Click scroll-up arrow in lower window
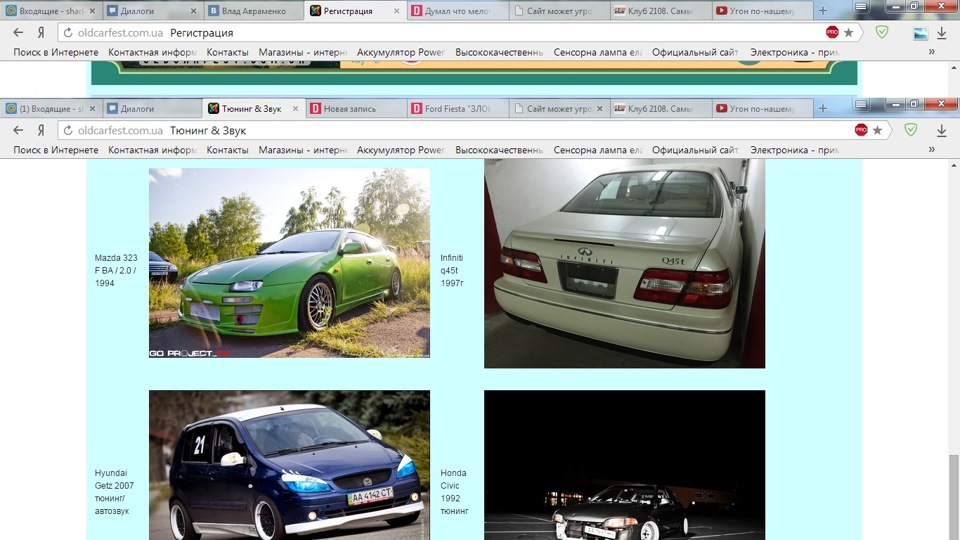Viewport: 960px width, 540px height. coord(954,165)
